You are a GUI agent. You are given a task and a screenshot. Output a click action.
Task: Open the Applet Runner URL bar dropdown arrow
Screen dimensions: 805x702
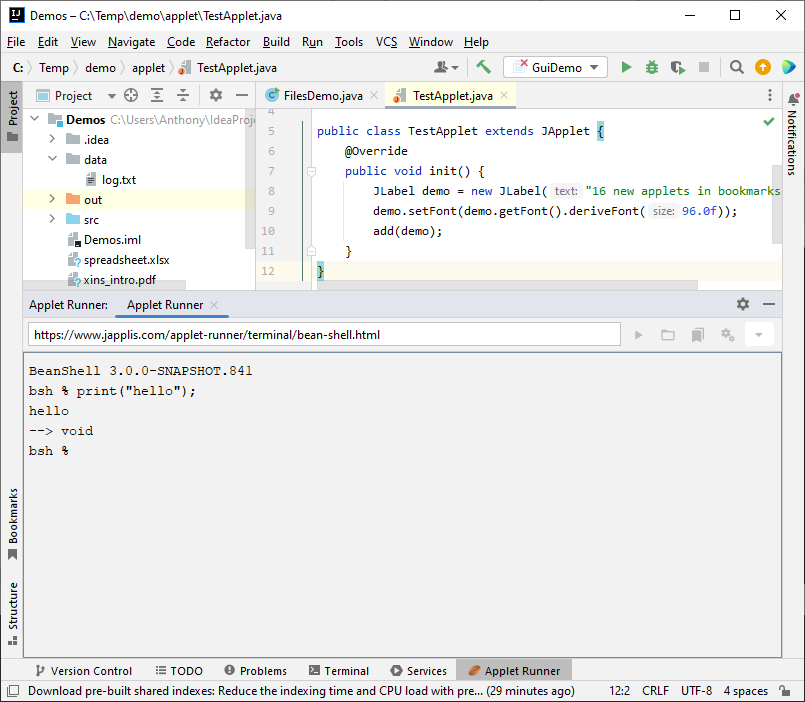click(x=759, y=335)
